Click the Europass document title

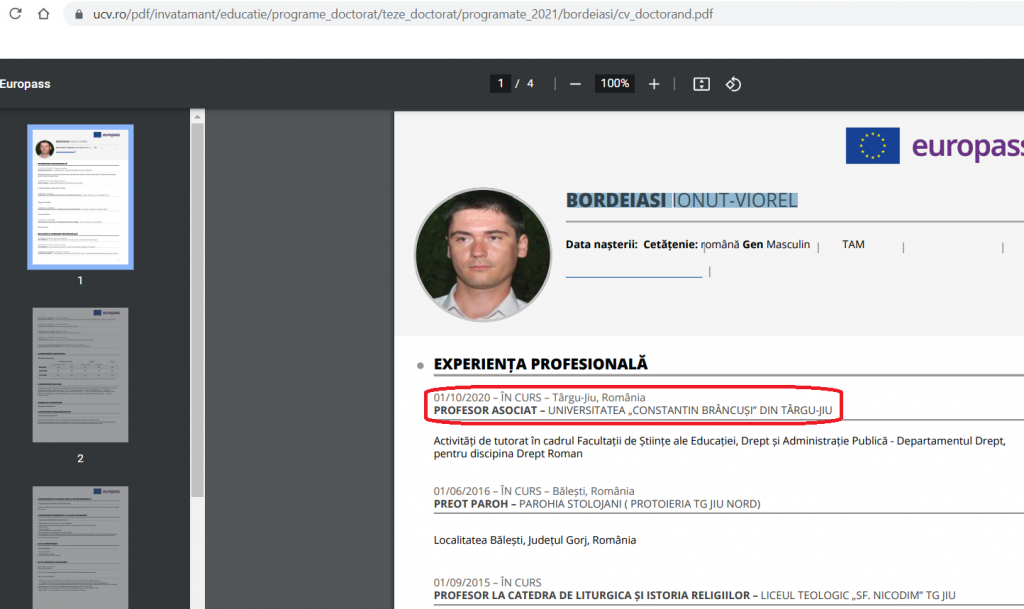(25, 84)
